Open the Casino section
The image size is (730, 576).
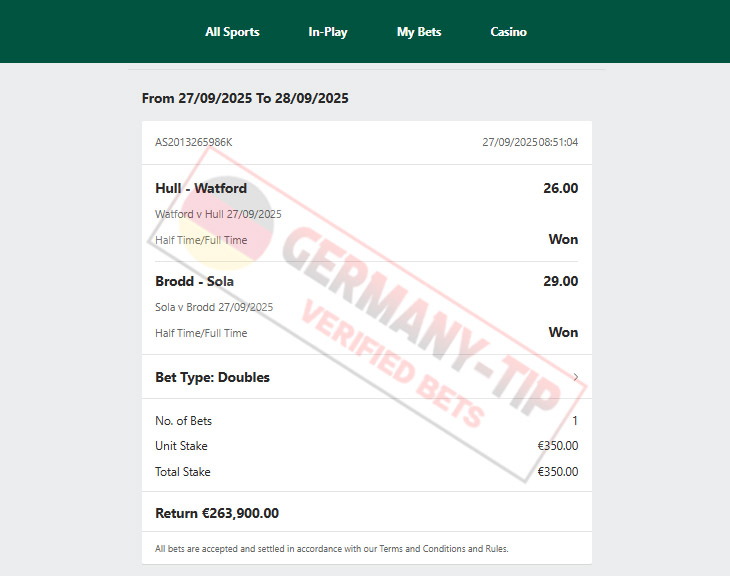pyautogui.click(x=508, y=32)
